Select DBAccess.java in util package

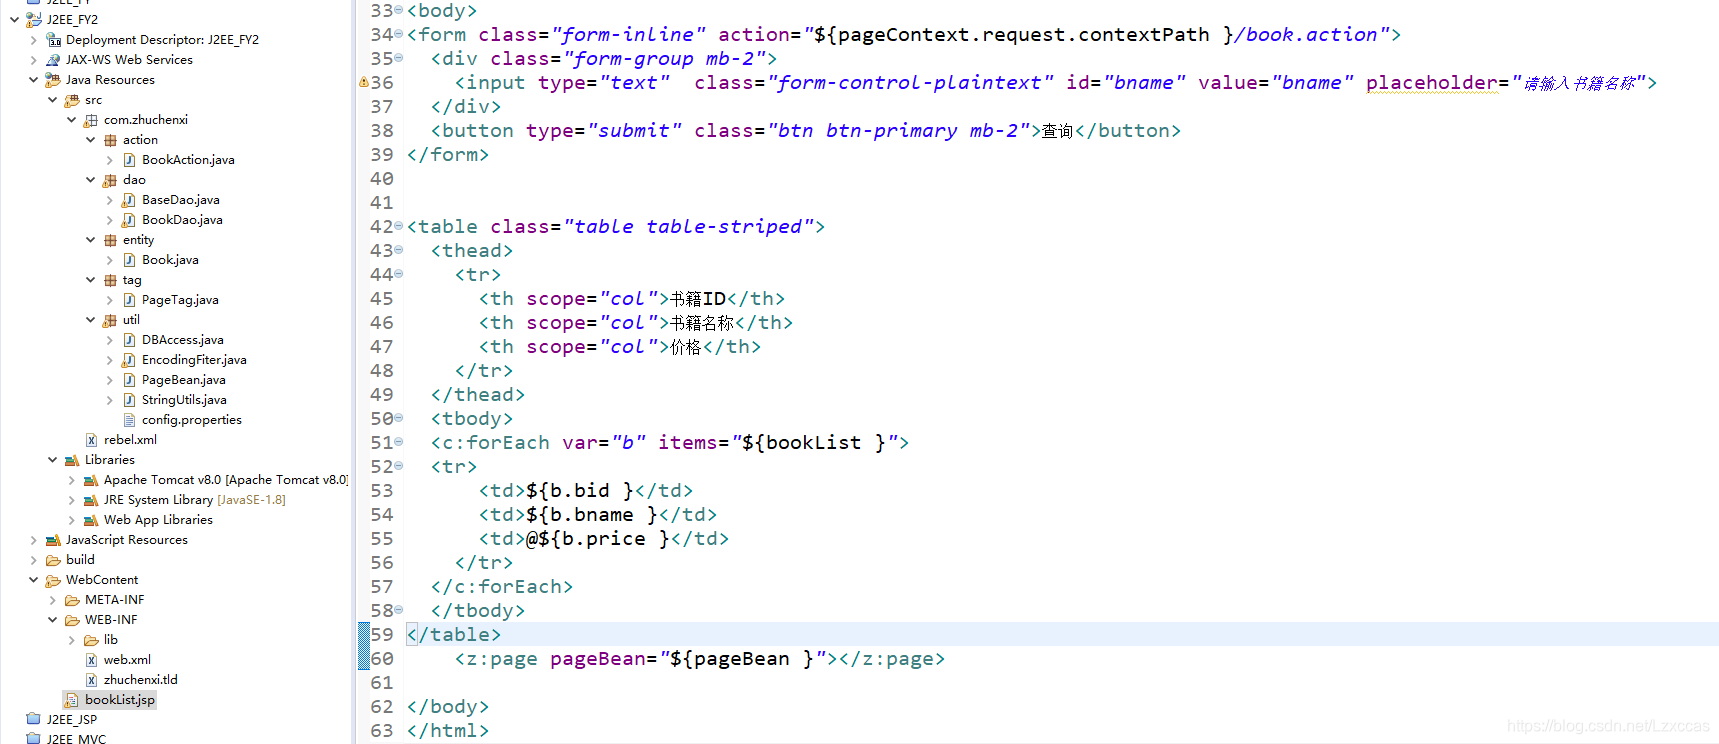pos(183,340)
